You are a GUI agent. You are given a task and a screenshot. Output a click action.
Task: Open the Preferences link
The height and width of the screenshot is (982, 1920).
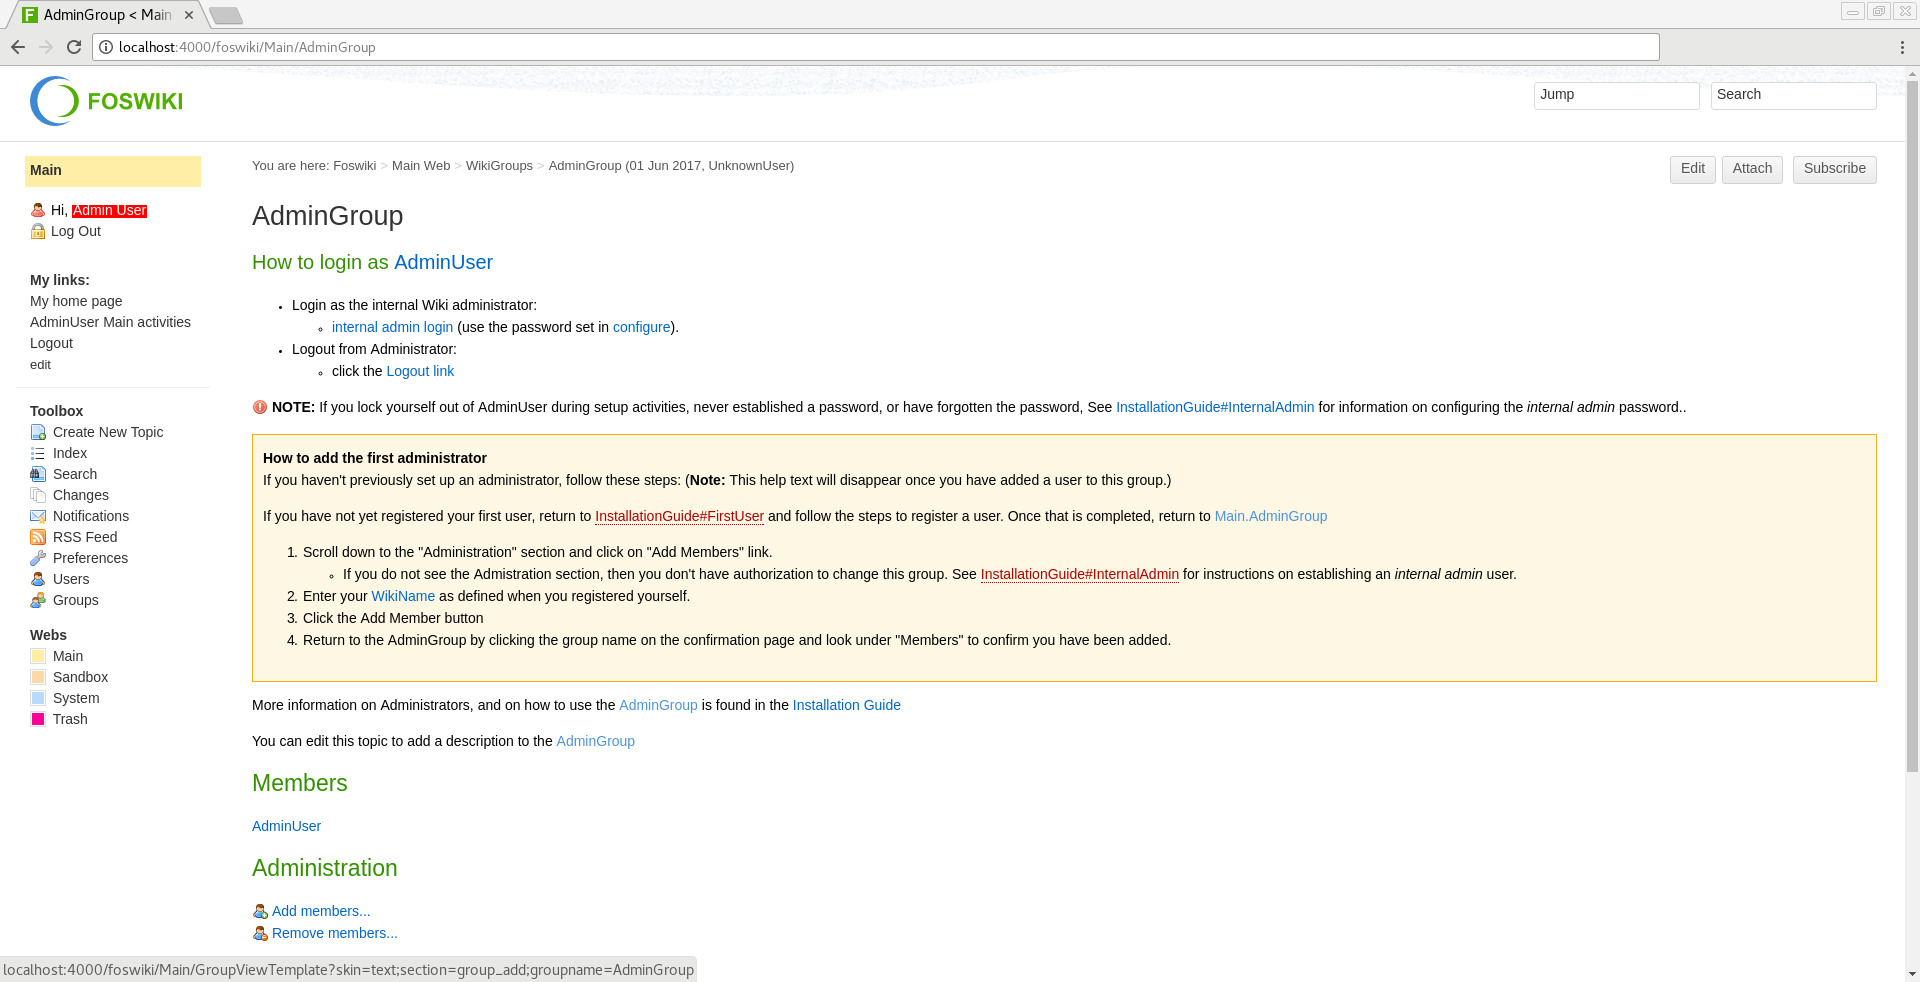click(x=90, y=558)
